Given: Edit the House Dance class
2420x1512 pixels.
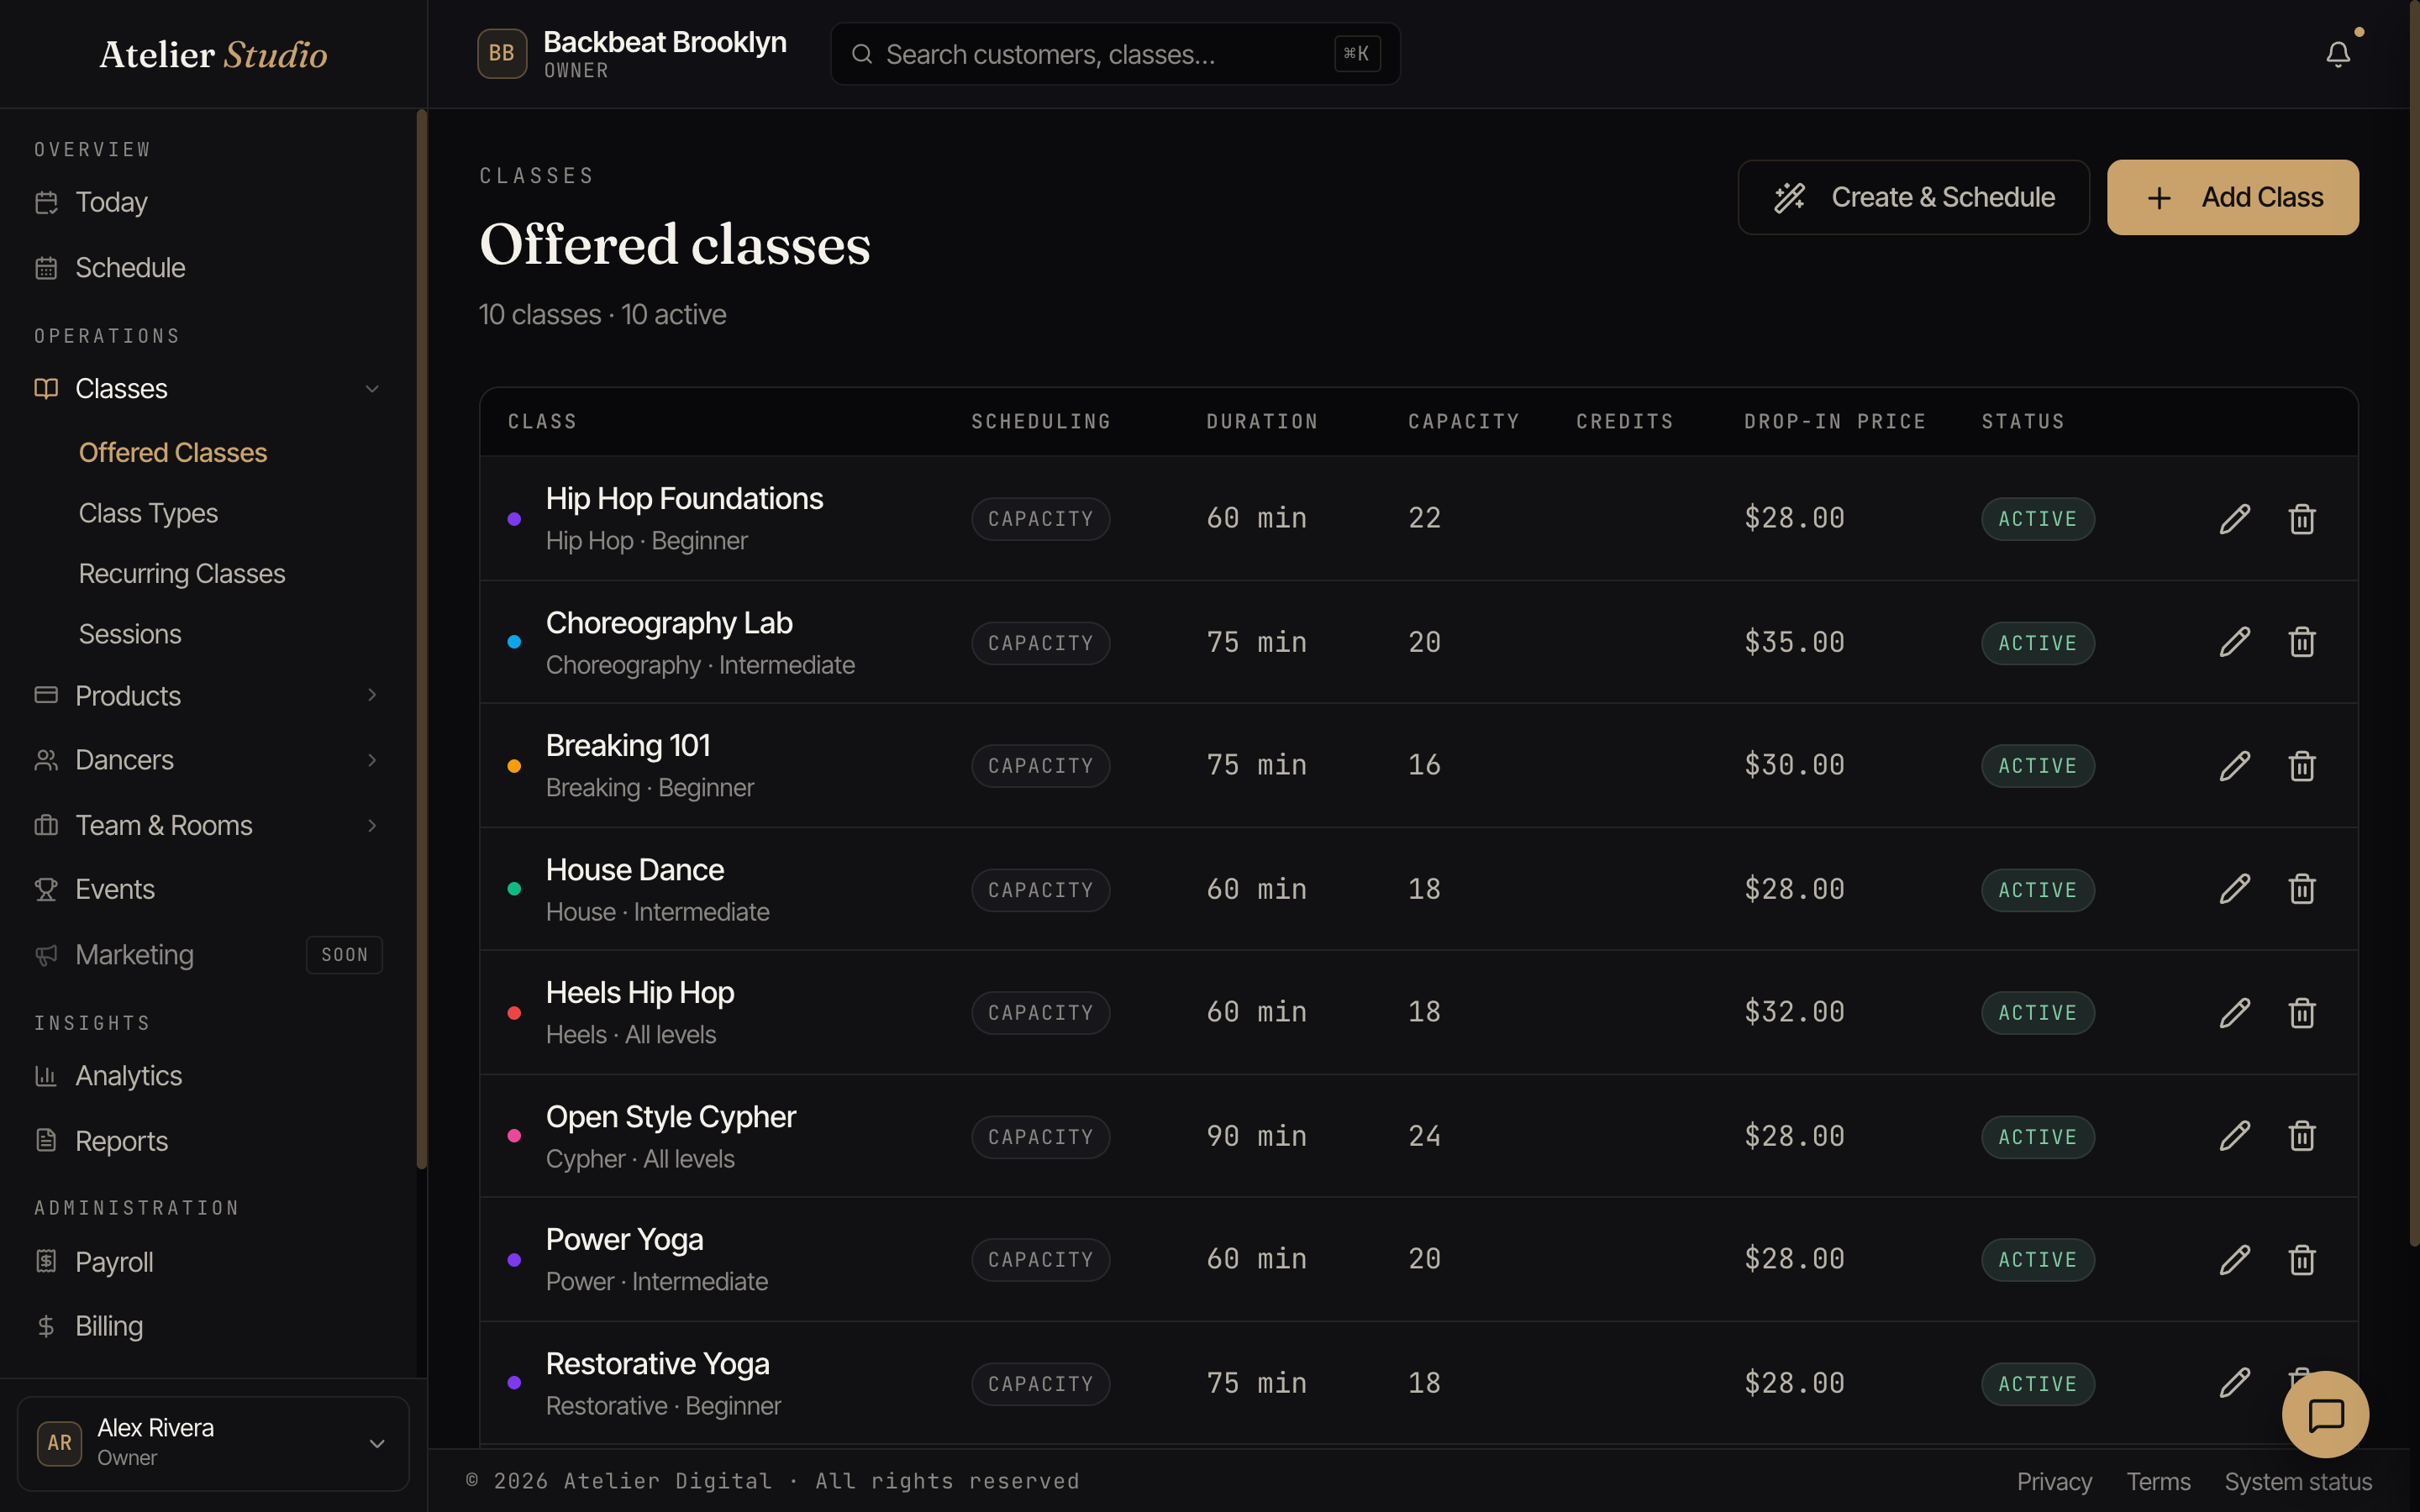Looking at the screenshot, I should coord(2235,889).
